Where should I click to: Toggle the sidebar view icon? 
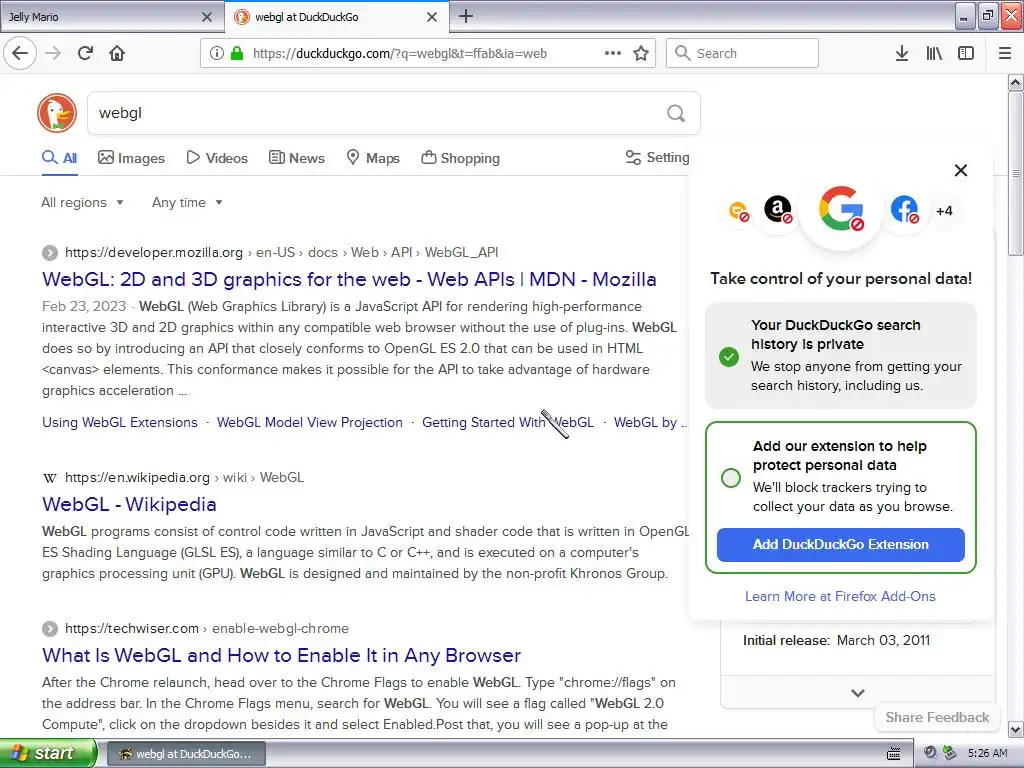point(966,53)
